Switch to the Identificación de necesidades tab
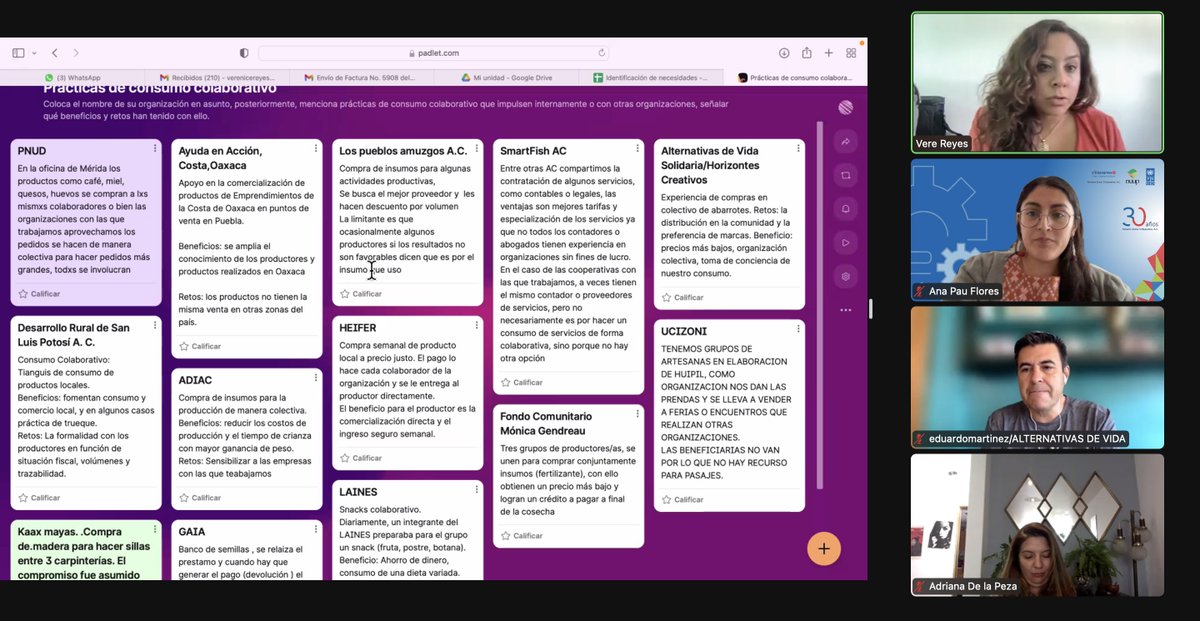This screenshot has width=1200, height=621. (x=650, y=77)
